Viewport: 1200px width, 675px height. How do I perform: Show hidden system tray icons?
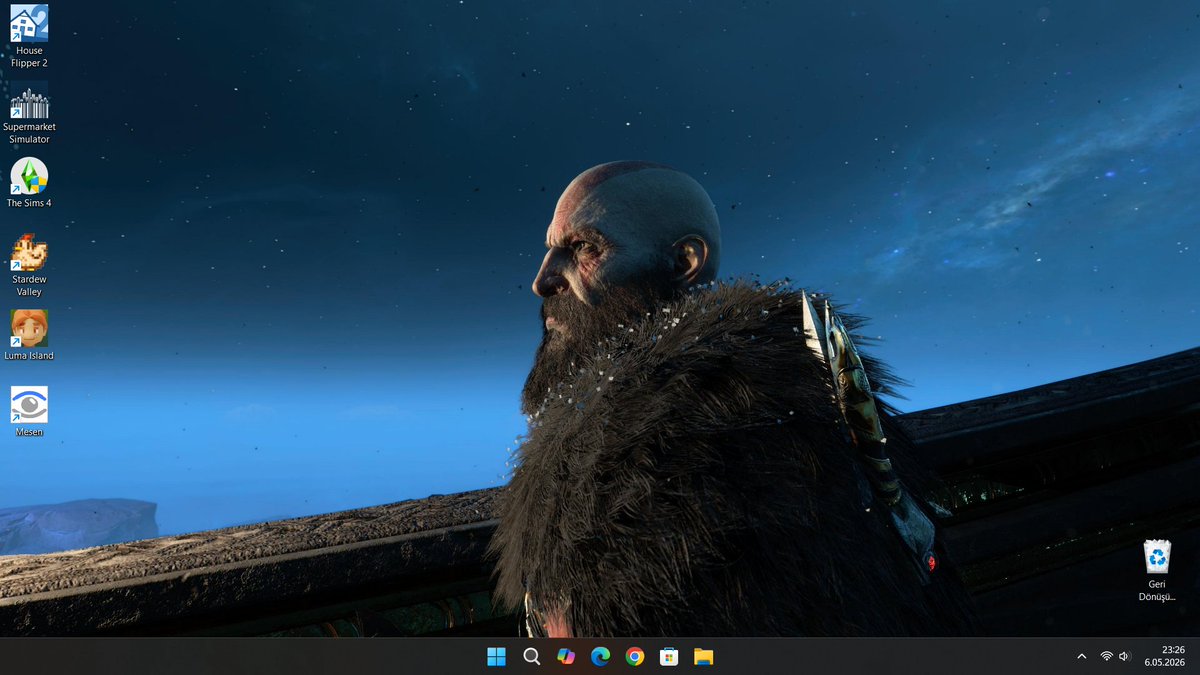[x=1081, y=656]
